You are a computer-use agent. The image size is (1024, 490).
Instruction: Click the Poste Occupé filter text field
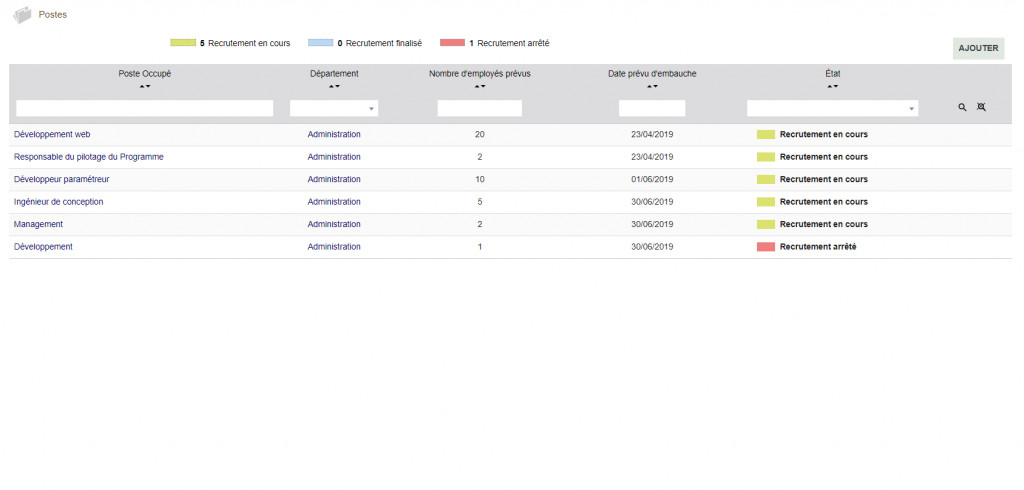(145, 108)
